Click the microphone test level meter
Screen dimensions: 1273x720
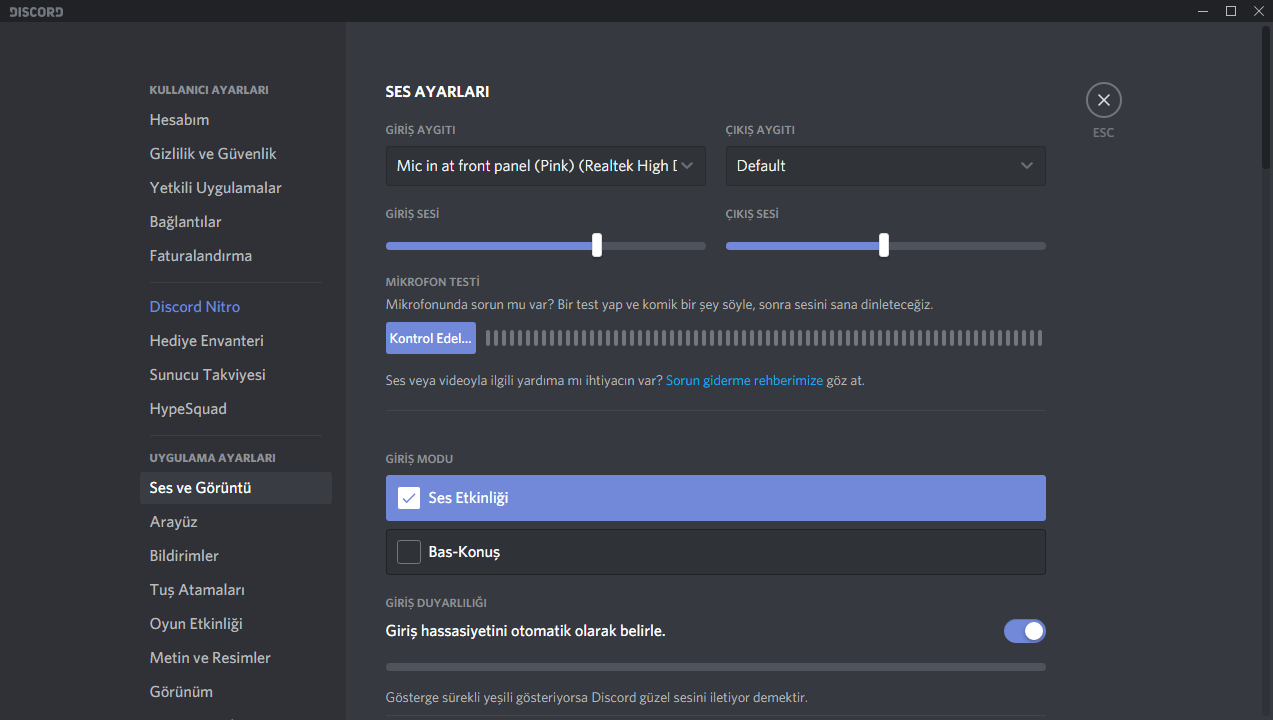pos(764,338)
